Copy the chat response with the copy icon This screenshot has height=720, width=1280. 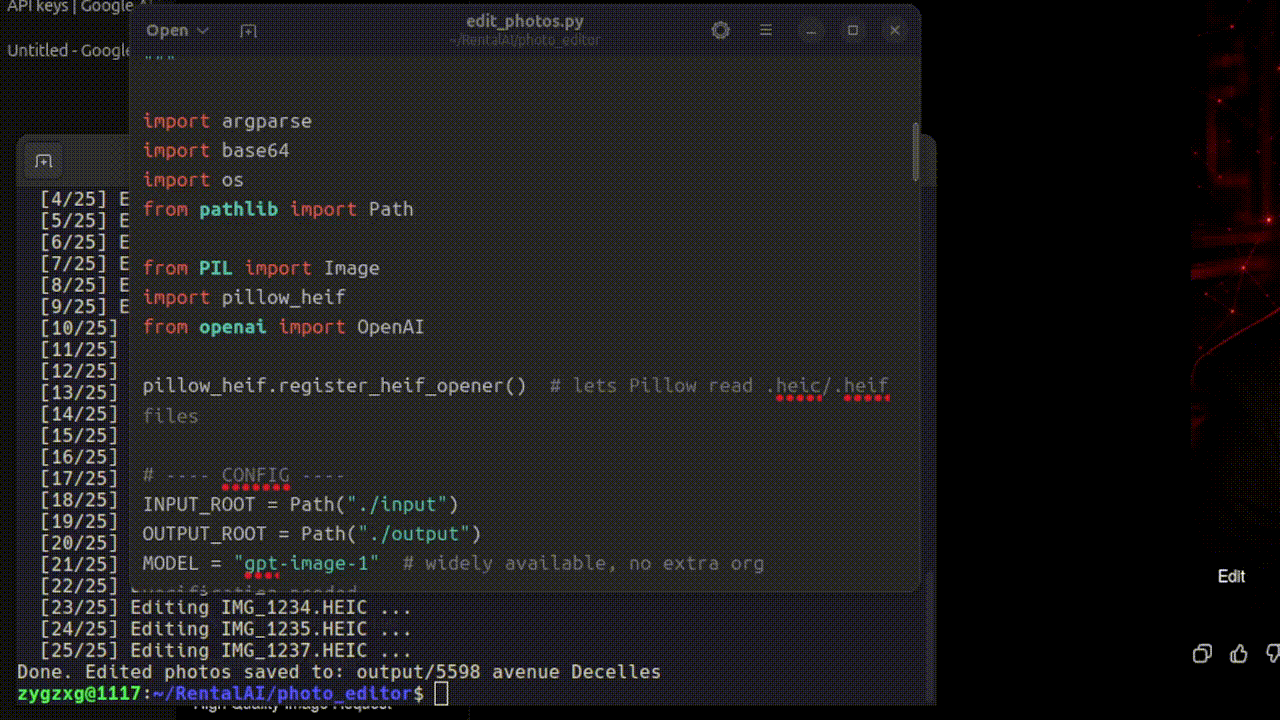(x=1202, y=654)
